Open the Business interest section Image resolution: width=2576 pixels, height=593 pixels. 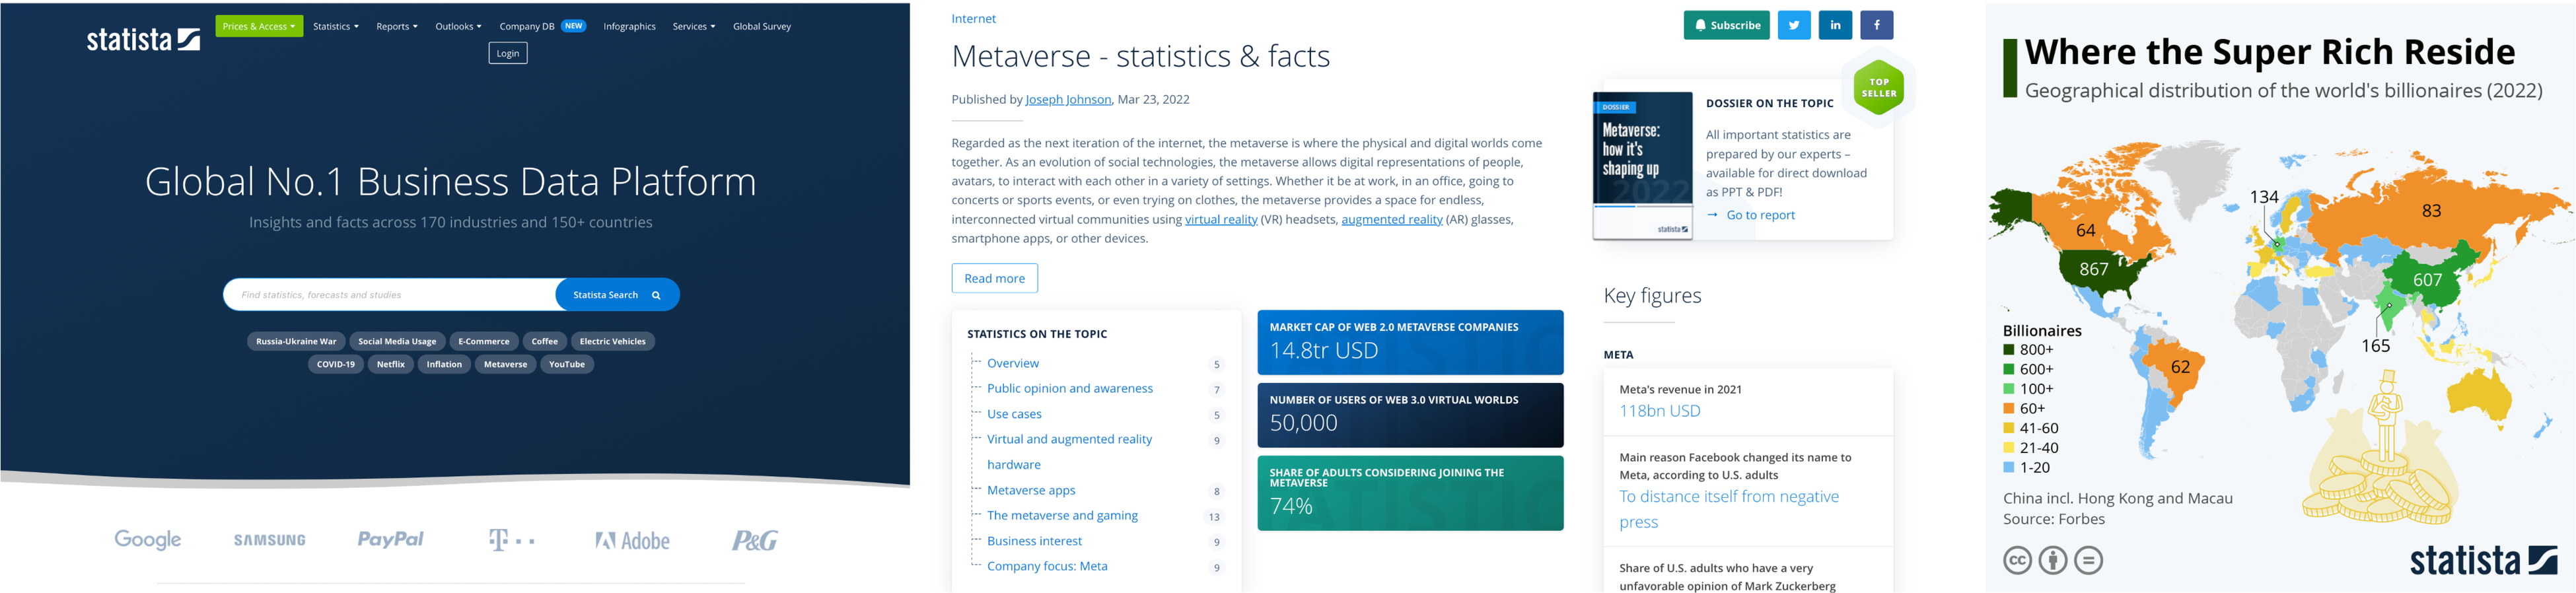[1034, 541]
